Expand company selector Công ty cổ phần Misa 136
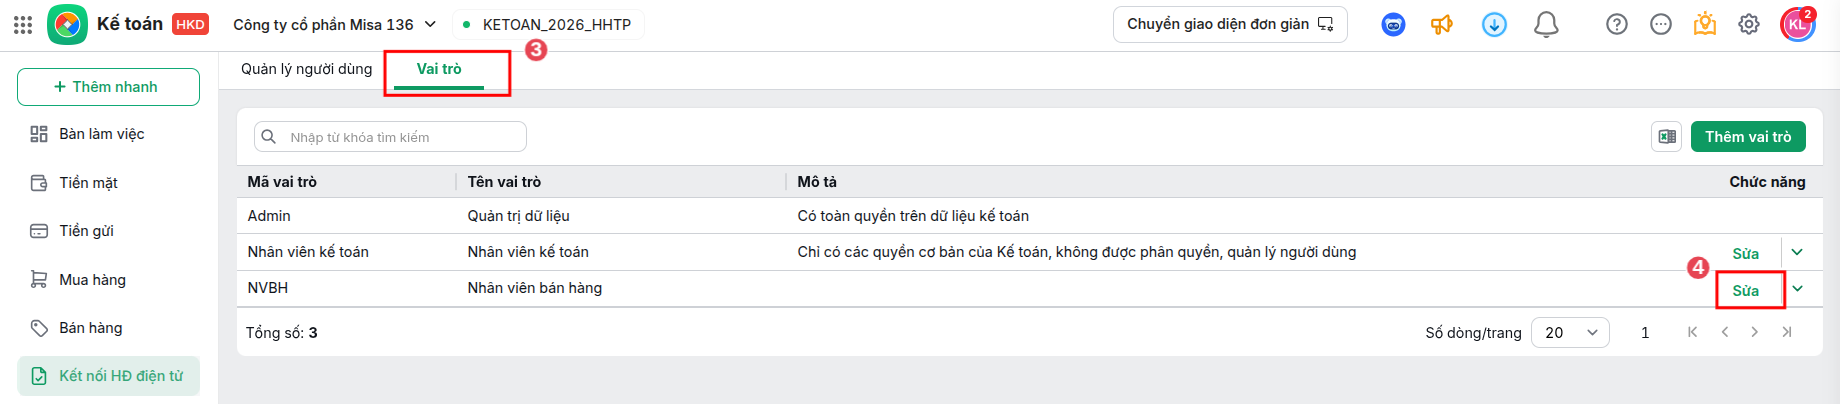 [x=335, y=24]
